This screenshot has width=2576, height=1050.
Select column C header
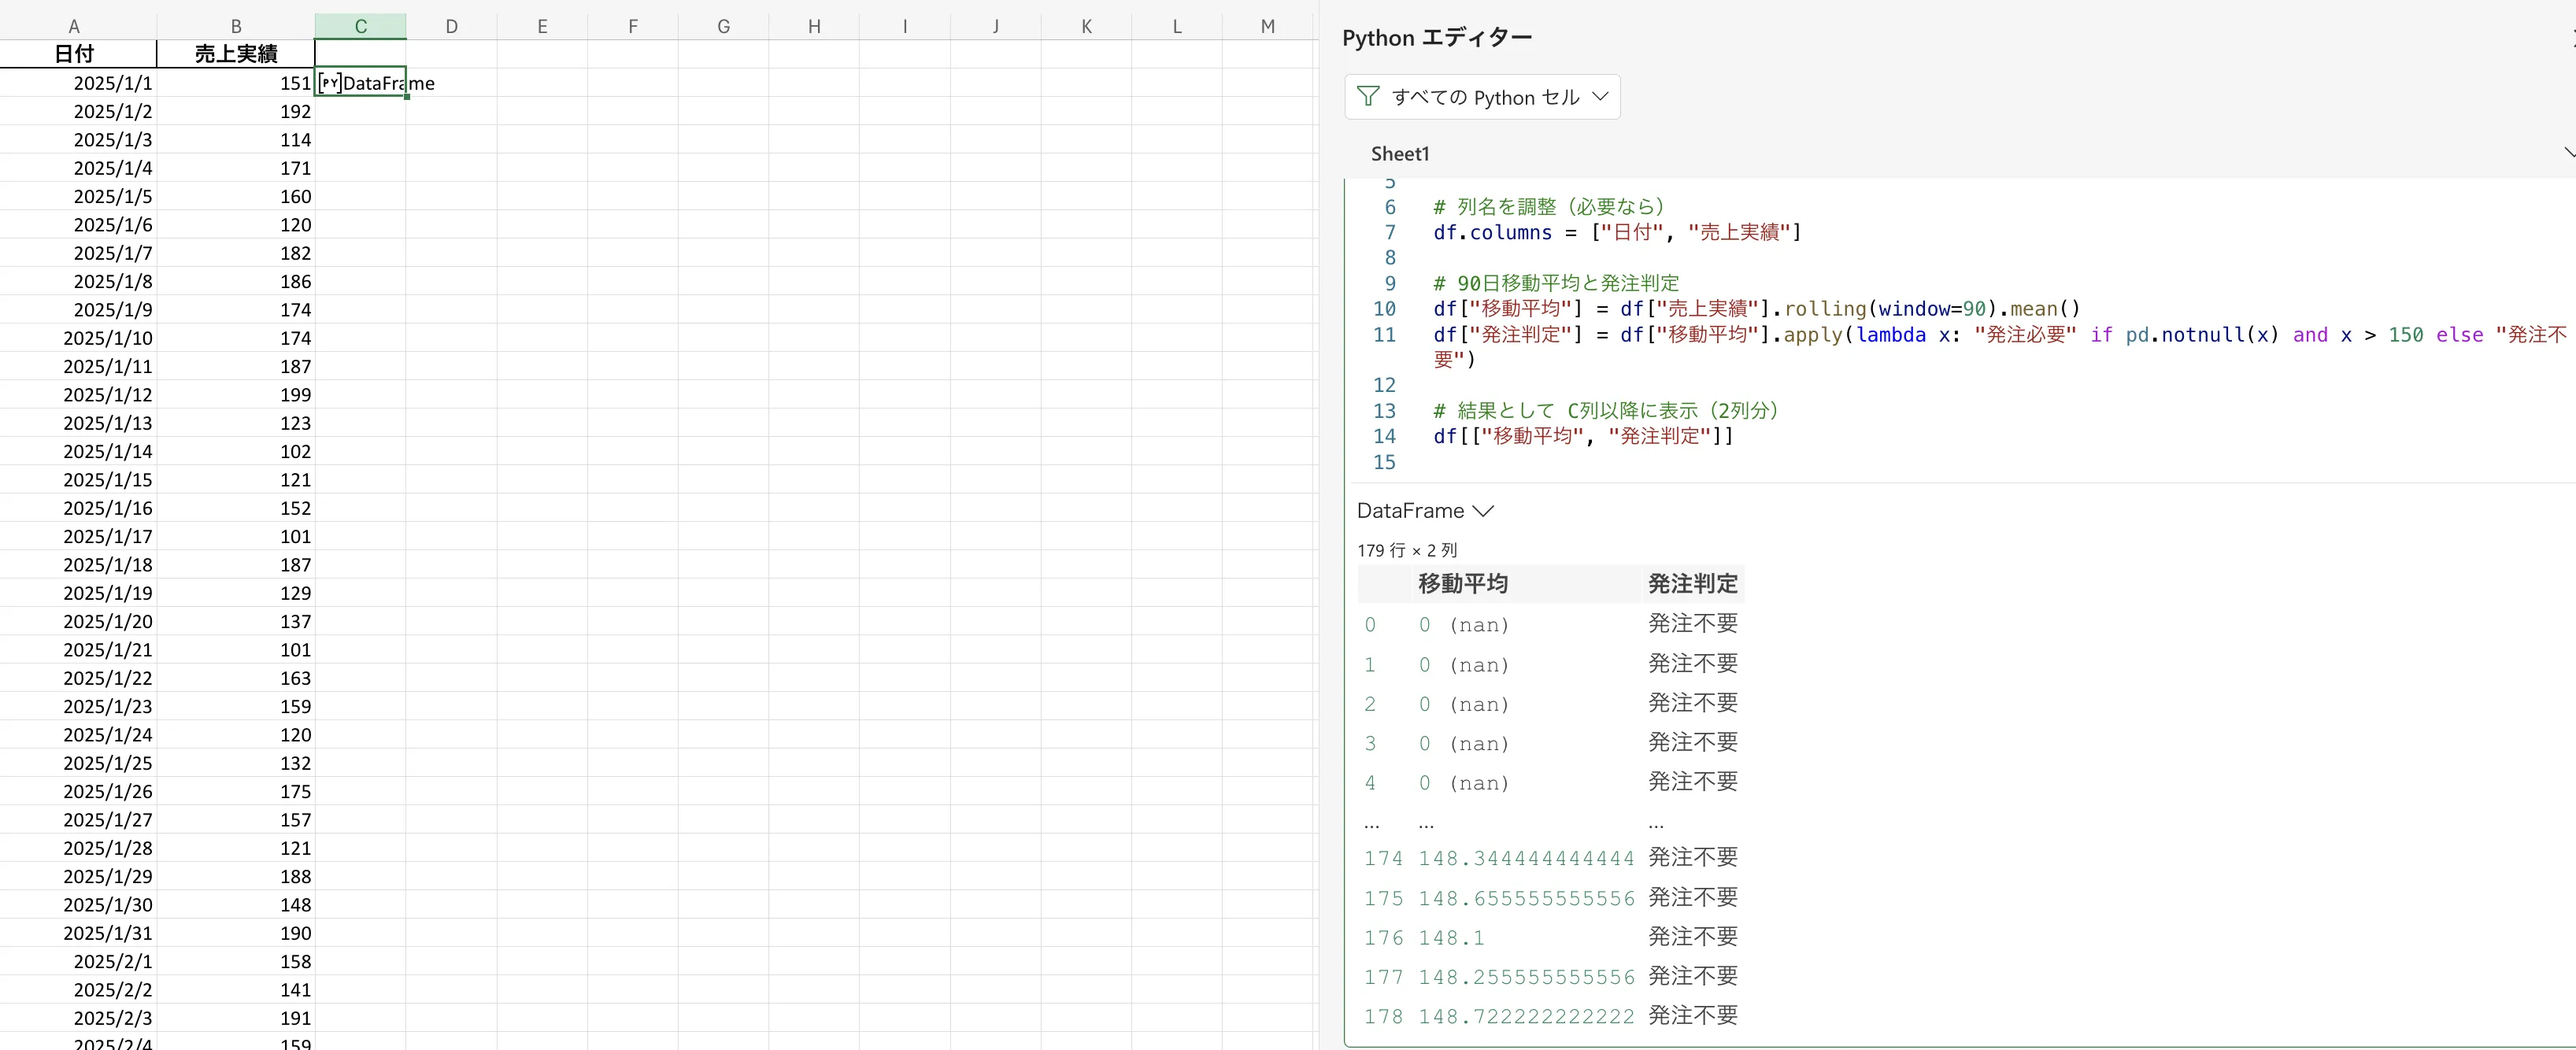pyautogui.click(x=361, y=27)
